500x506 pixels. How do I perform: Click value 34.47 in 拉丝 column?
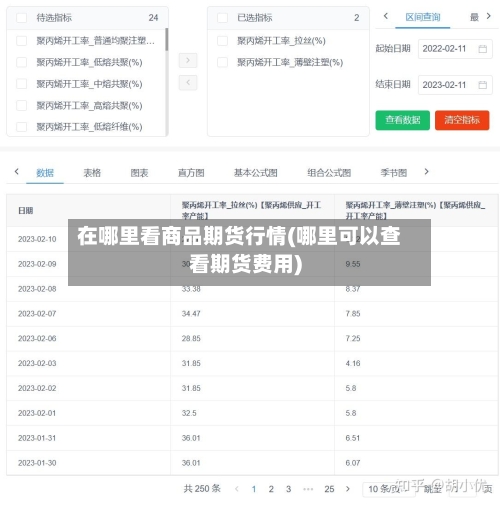(x=191, y=314)
